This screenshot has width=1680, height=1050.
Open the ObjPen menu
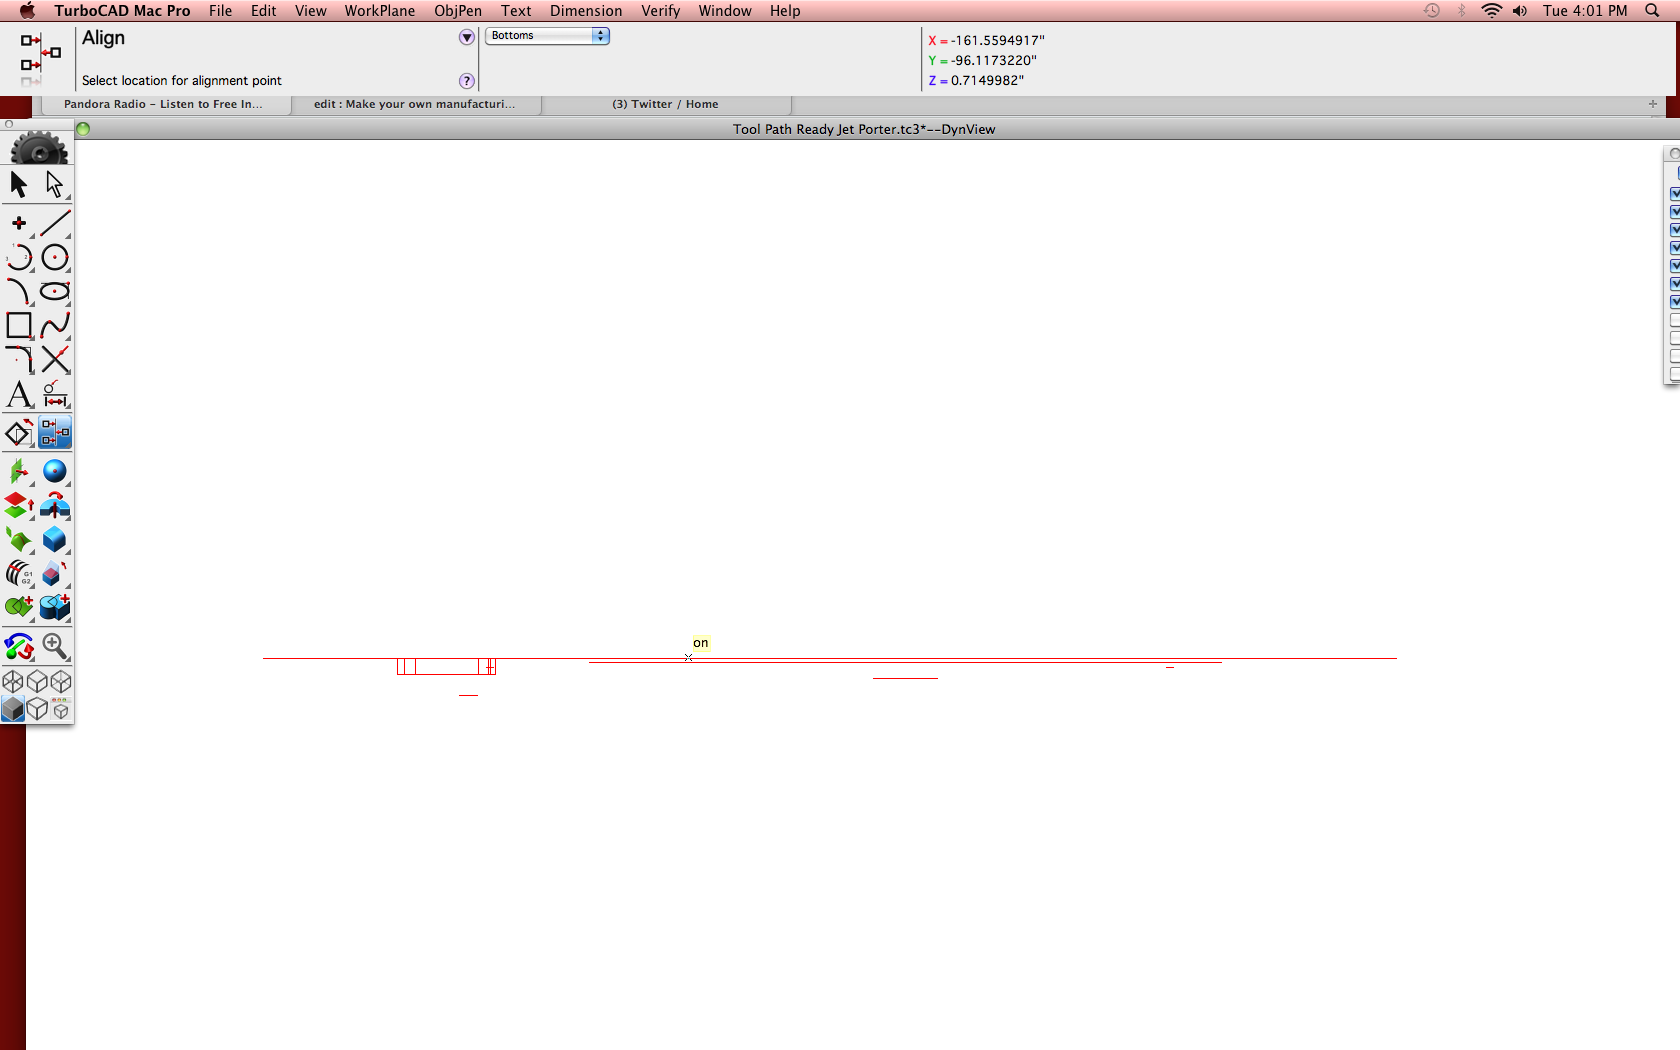point(458,11)
